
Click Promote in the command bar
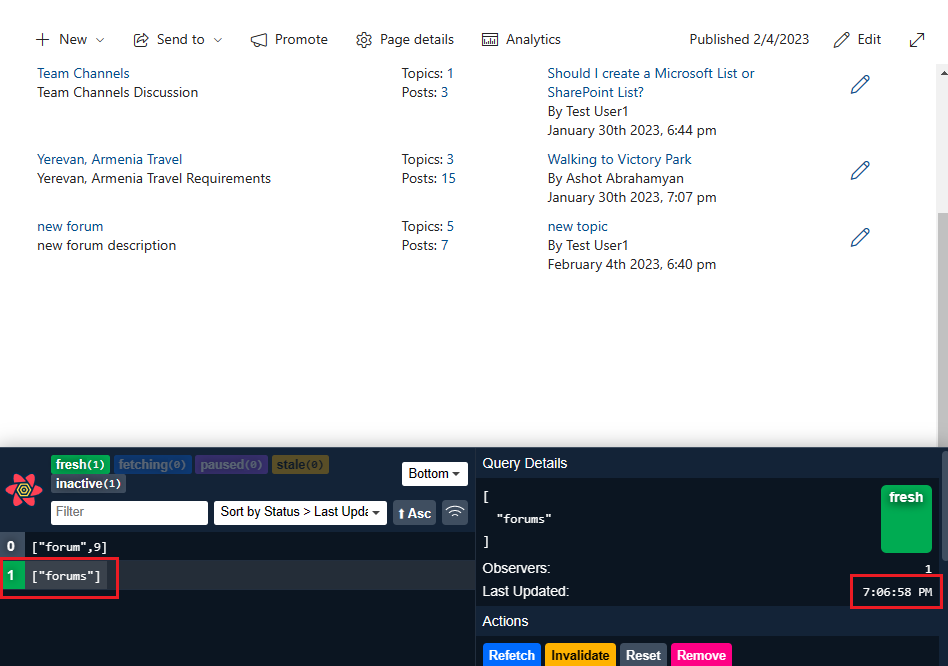click(x=289, y=40)
